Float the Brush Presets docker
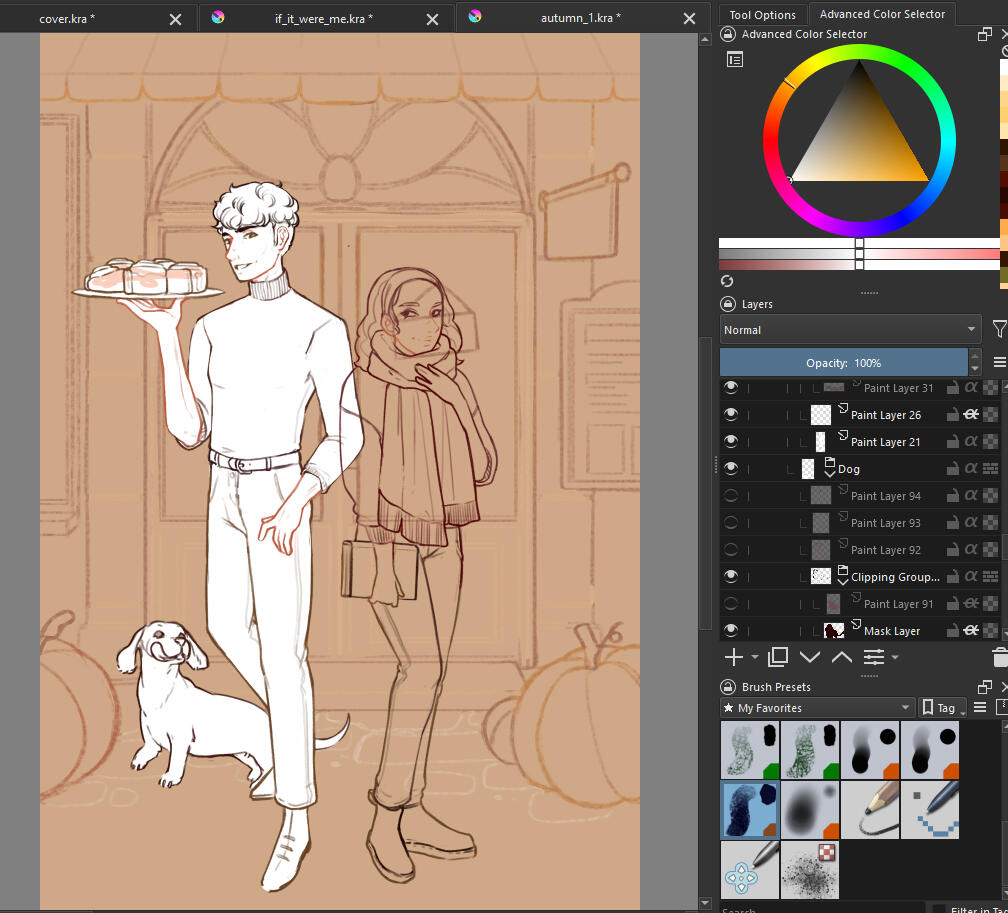 tap(985, 687)
